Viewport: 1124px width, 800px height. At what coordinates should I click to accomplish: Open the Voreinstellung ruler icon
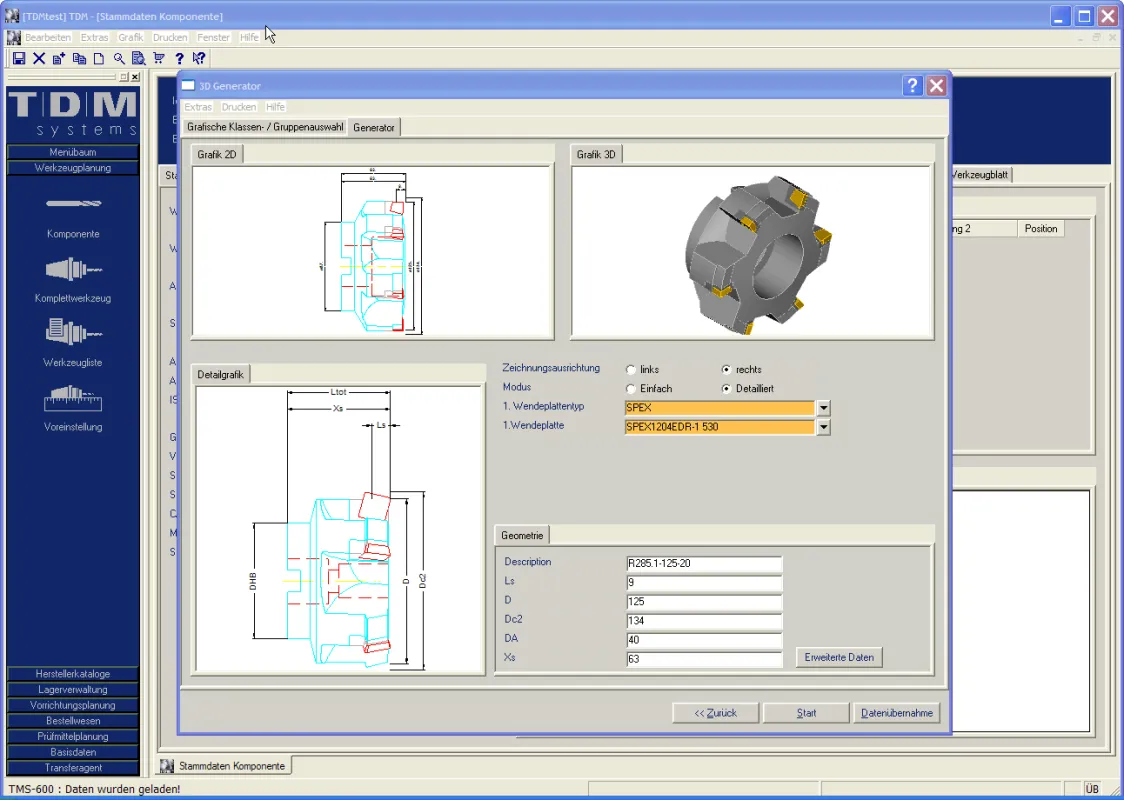73,399
